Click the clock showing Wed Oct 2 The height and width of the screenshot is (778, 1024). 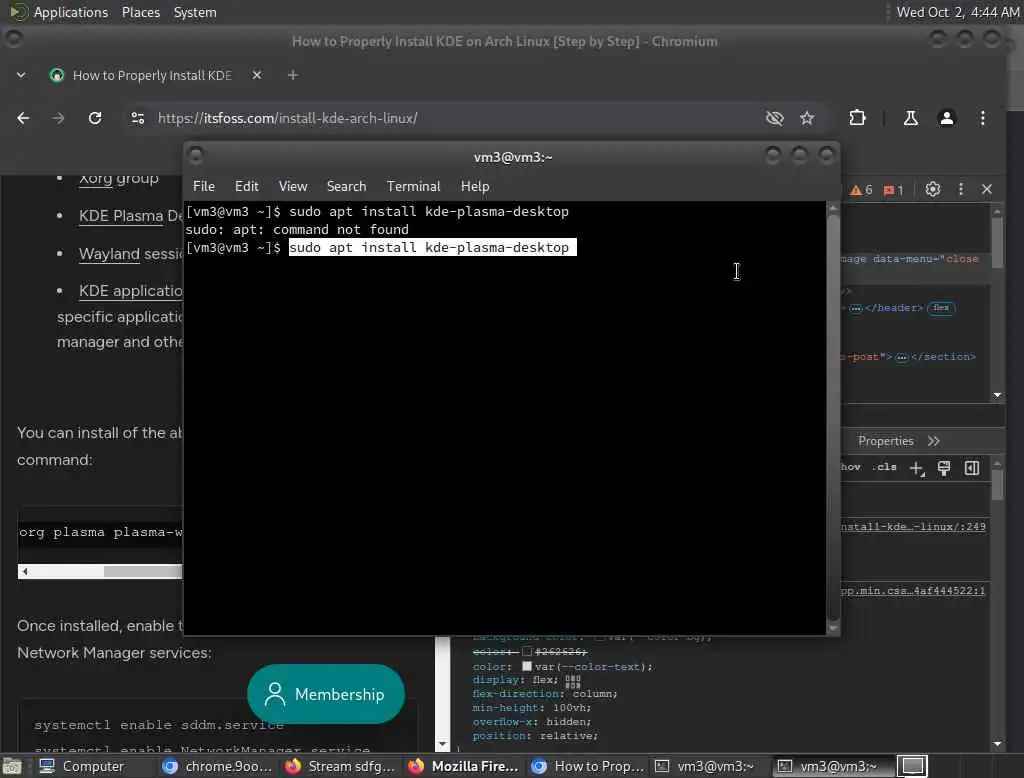pos(957,12)
